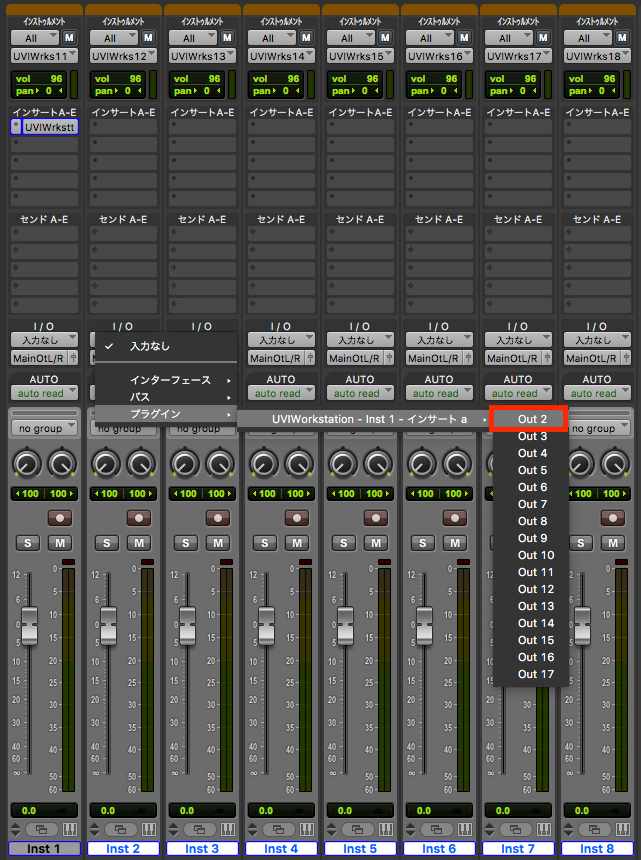641x860 pixels.
Task: Click インサートA-E header on first track
Action: (x=44, y=112)
